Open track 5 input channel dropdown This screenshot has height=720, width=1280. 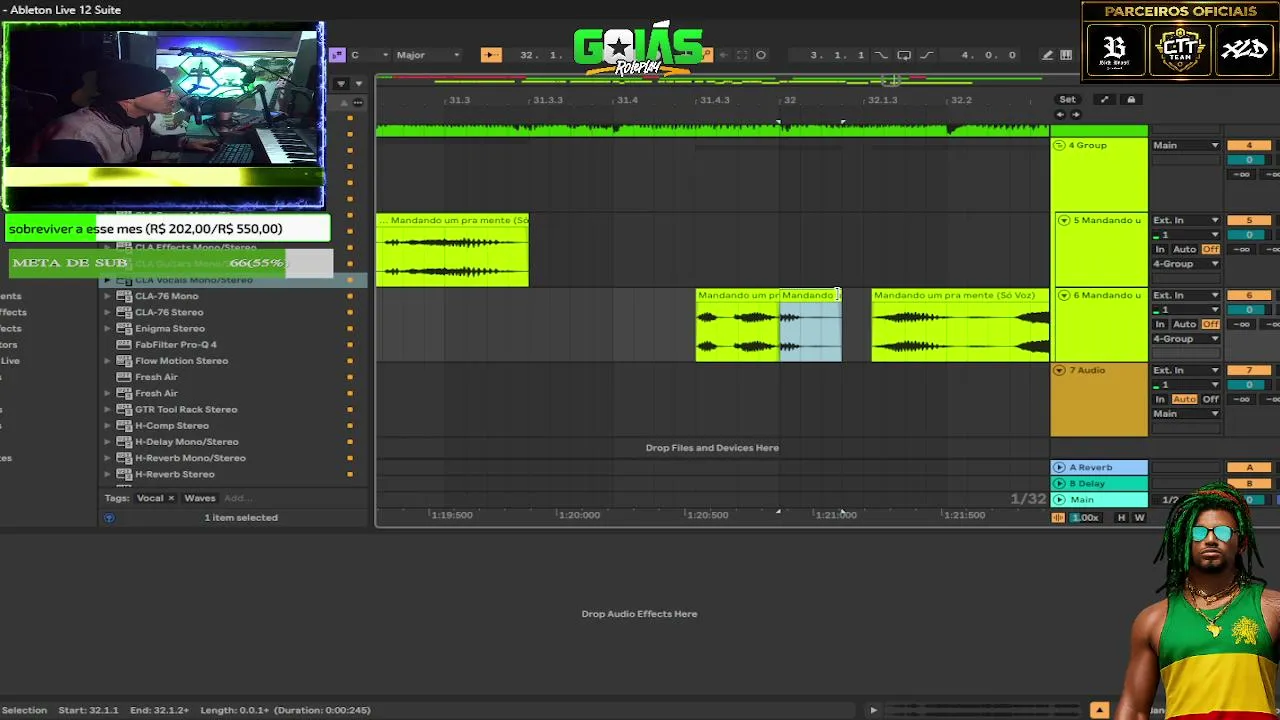[1186, 235]
